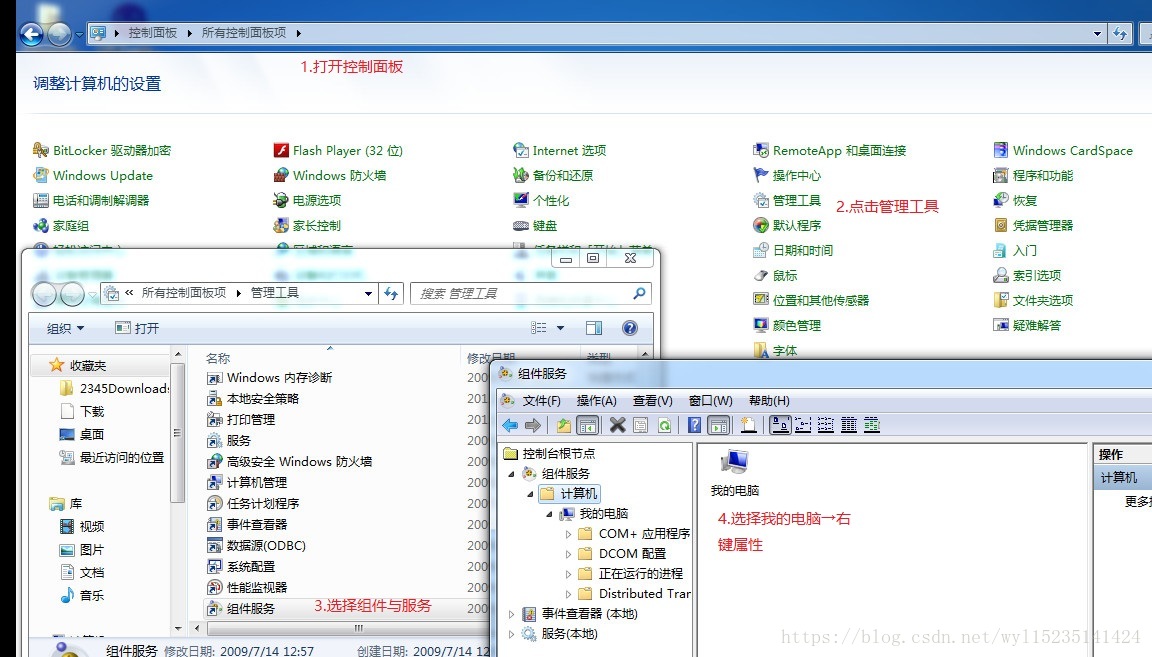Expand the COM+ 应用程序 folder
This screenshot has width=1152, height=657.
[x=568, y=534]
